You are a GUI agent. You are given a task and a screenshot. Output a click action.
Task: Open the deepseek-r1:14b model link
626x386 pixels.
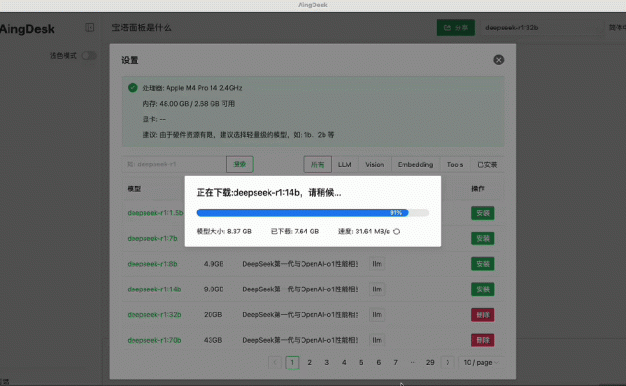(x=154, y=289)
